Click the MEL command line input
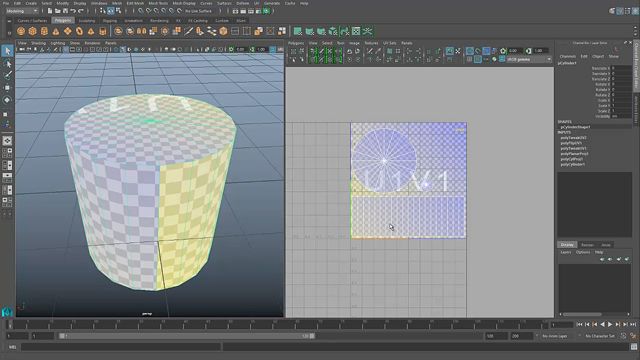 [121, 347]
